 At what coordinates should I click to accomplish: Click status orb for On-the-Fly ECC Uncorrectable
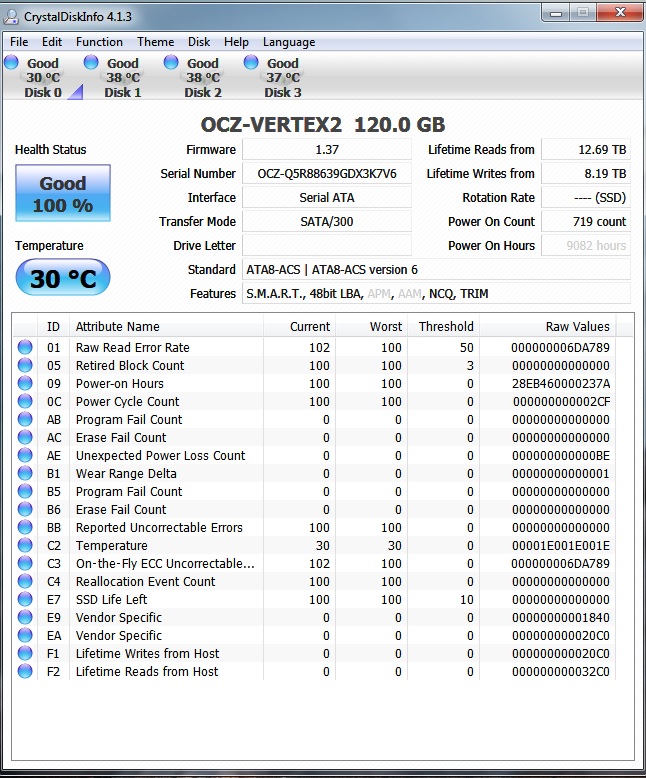click(x=25, y=563)
